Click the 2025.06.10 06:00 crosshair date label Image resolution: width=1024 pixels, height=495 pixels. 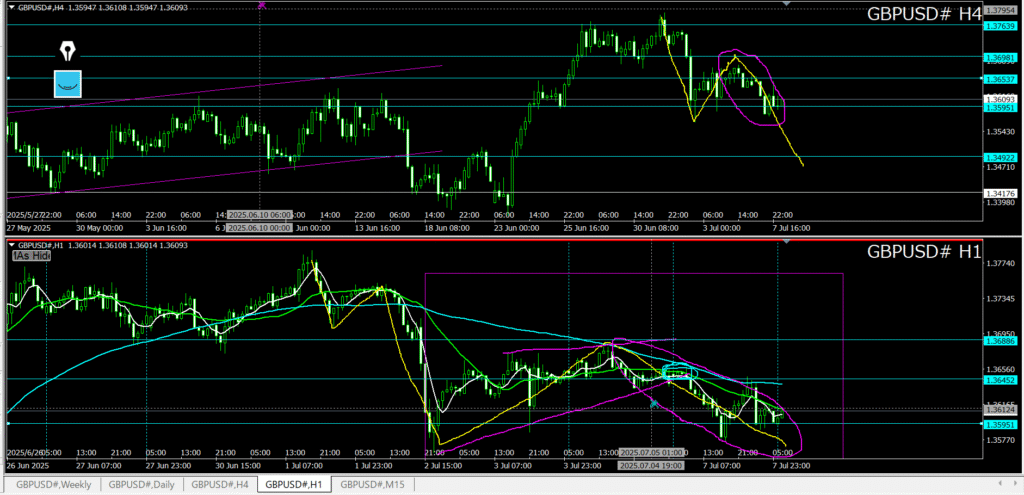(x=259, y=215)
